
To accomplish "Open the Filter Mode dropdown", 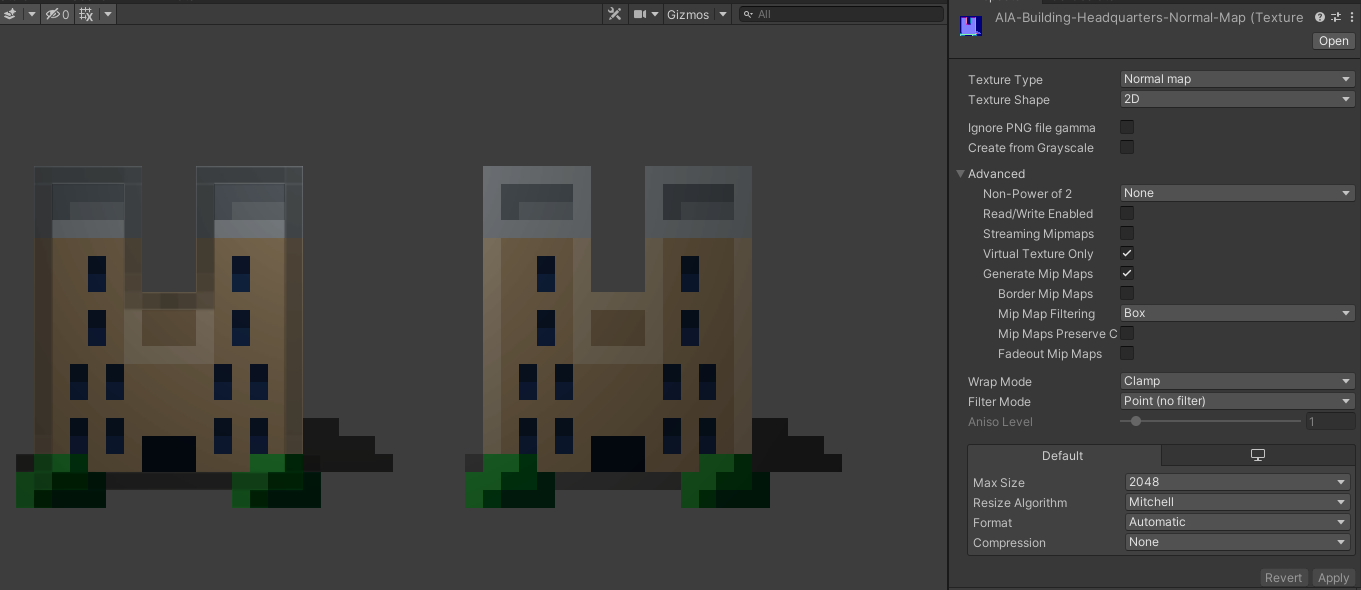I will coord(1237,401).
